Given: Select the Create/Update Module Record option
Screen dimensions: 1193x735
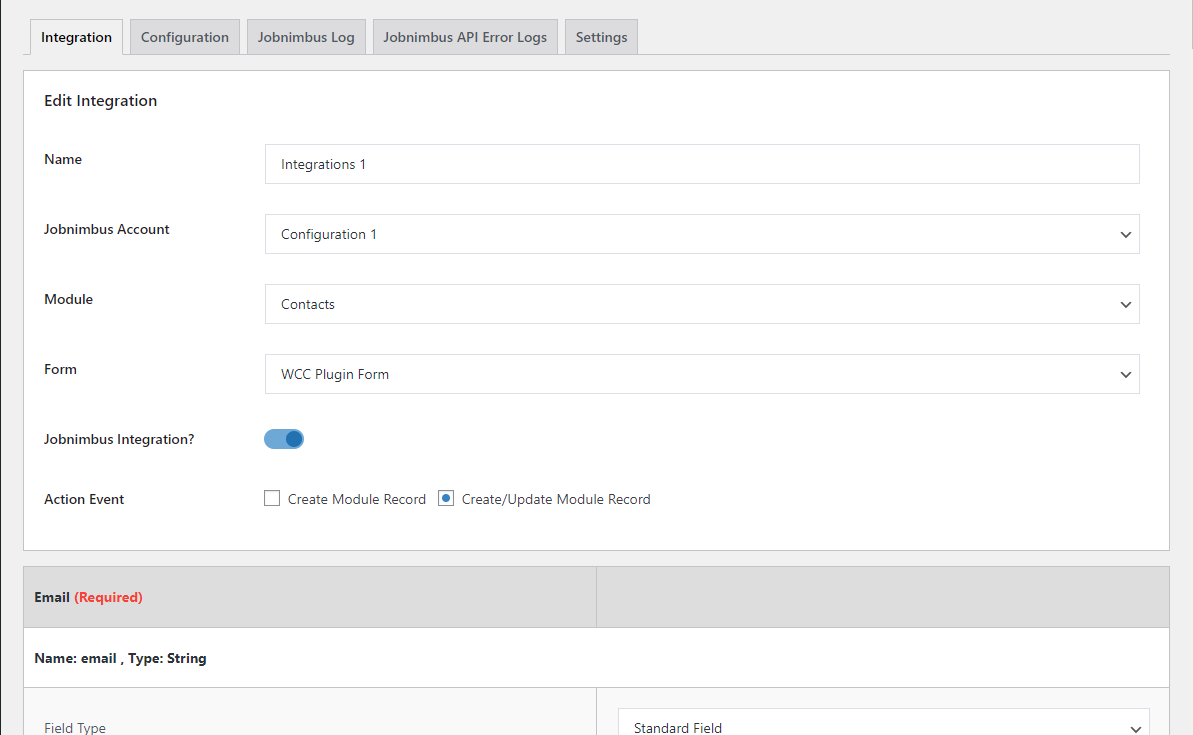Looking at the screenshot, I should pyautogui.click(x=446, y=498).
